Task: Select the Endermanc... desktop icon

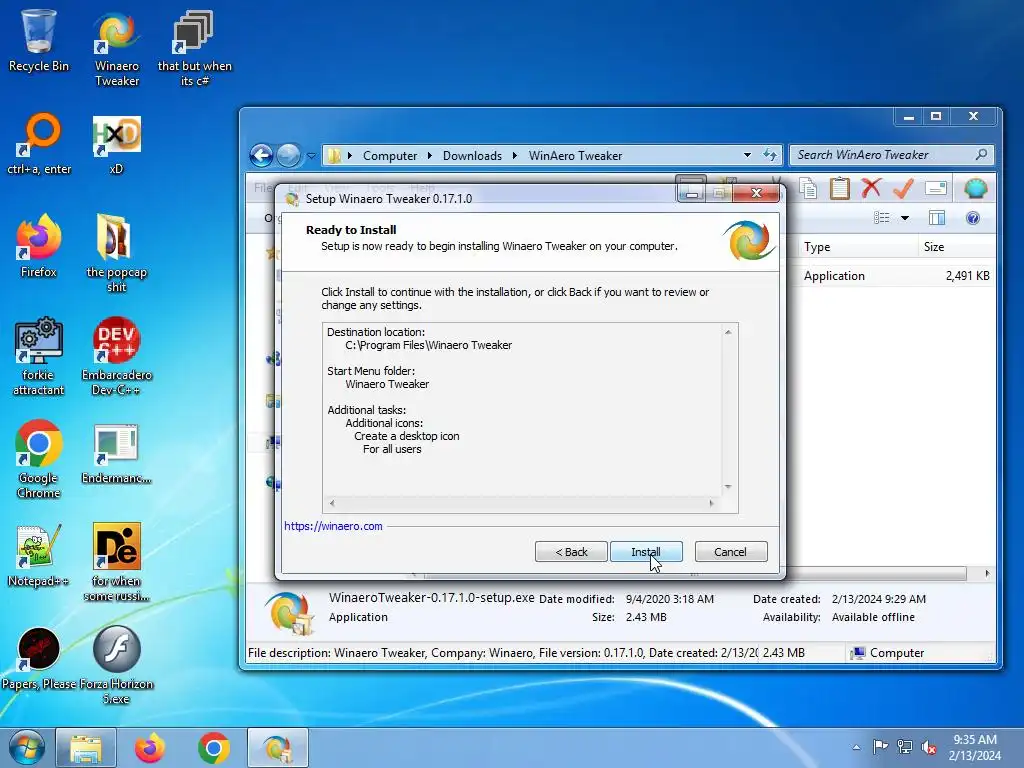Action: coord(116,453)
